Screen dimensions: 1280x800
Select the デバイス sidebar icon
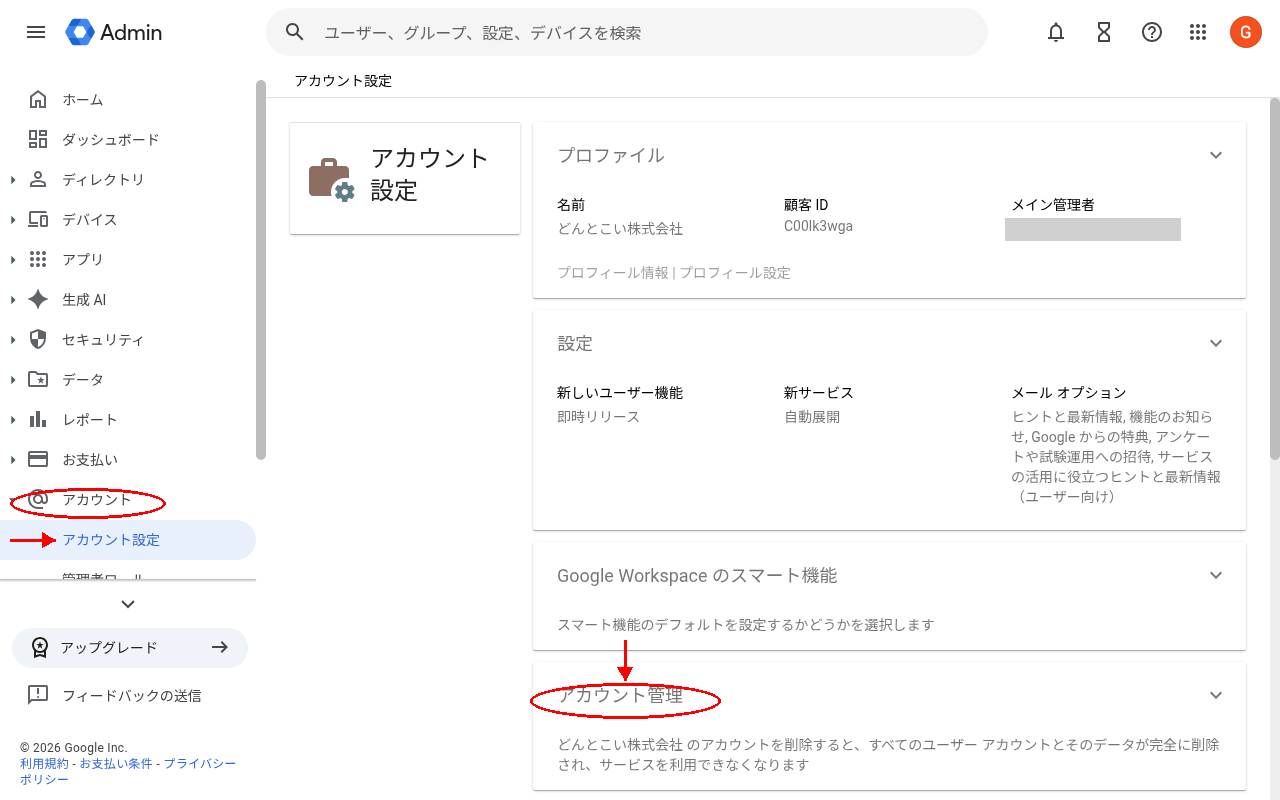coord(38,219)
